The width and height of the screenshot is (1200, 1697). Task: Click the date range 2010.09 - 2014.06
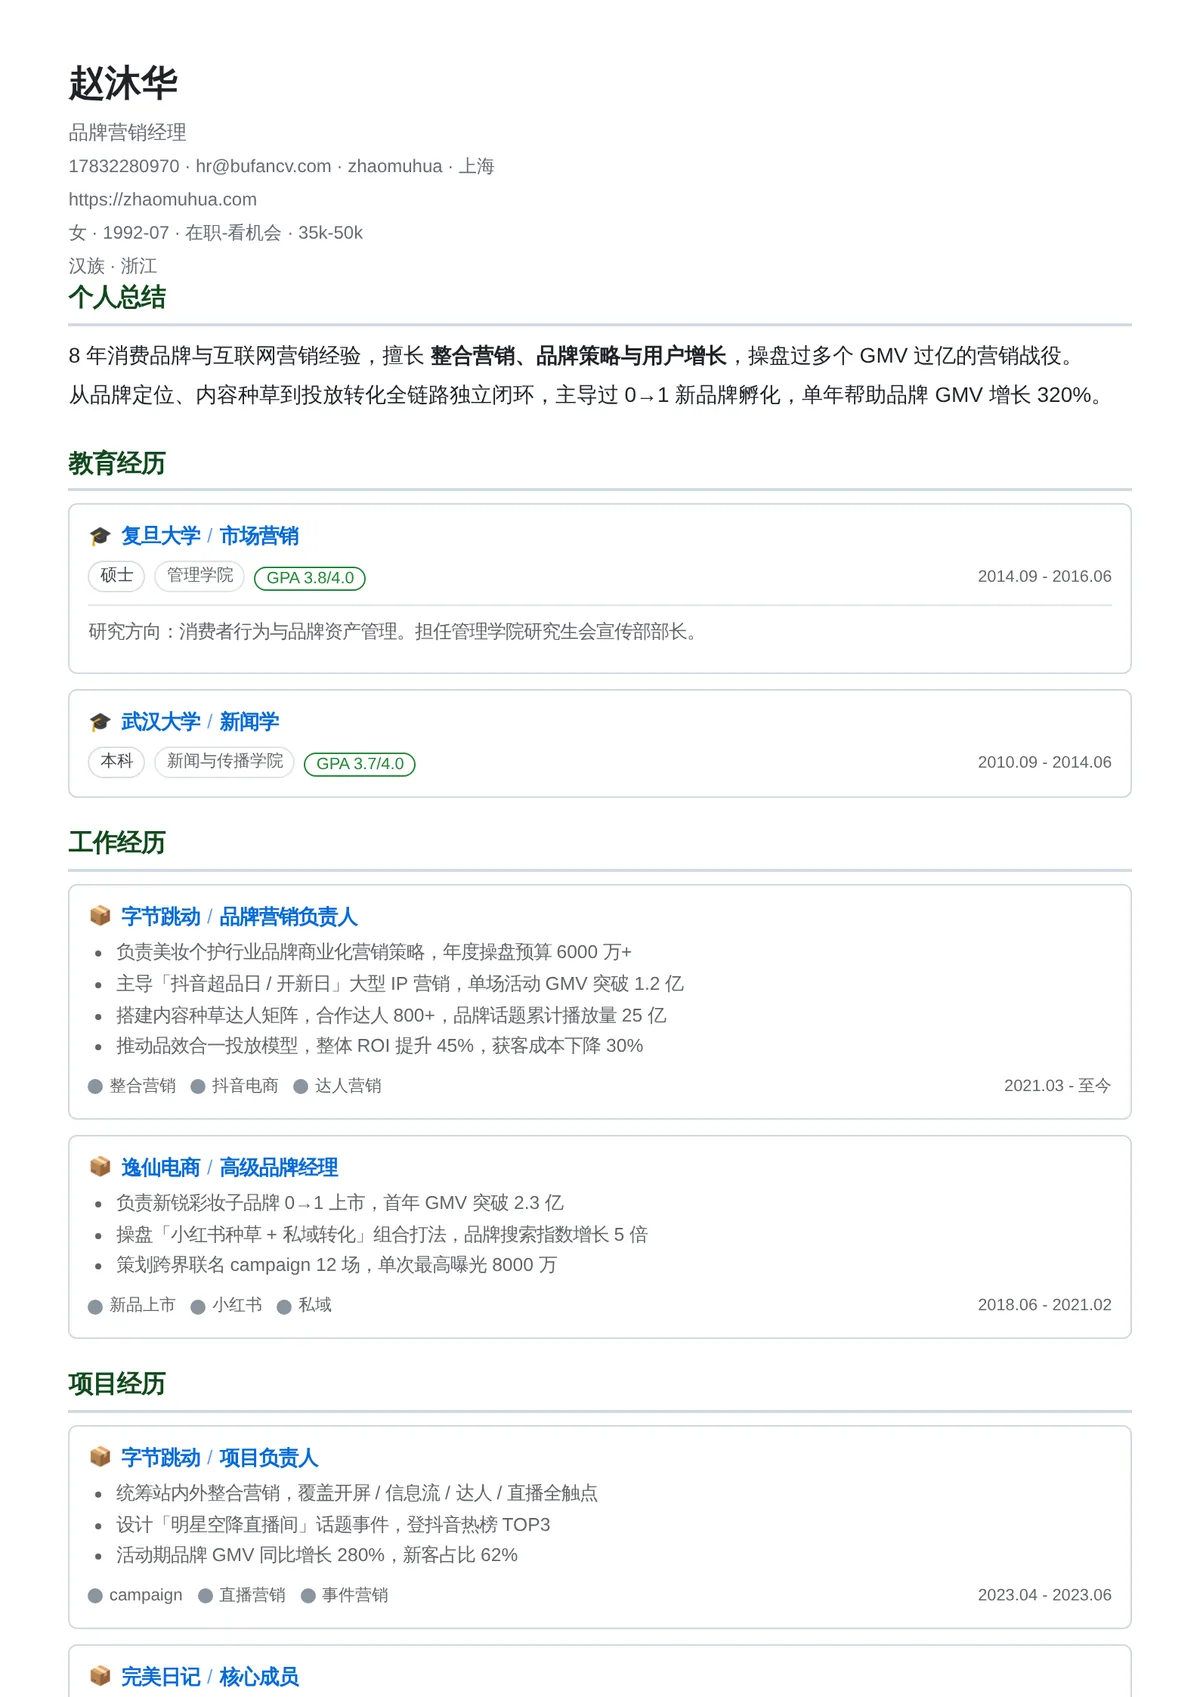pyautogui.click(x=1044, y=762)
